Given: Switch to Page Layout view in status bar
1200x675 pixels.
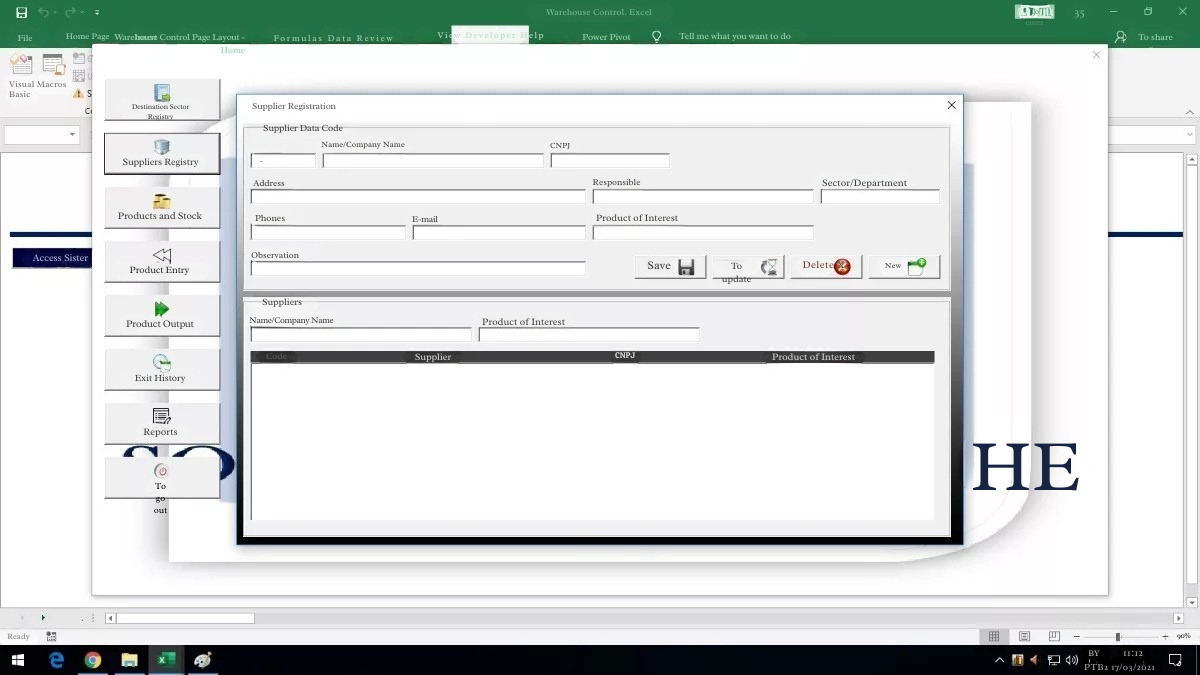Looking at the screenshot, I should click(1024, 636).
